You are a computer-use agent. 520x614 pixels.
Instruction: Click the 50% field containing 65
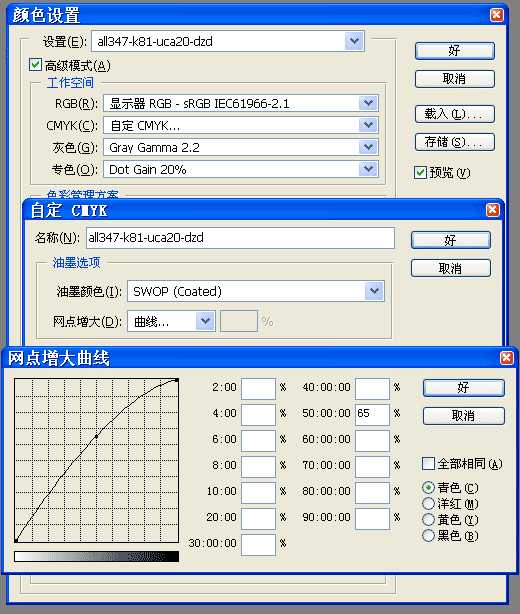(x=372, y=415)
